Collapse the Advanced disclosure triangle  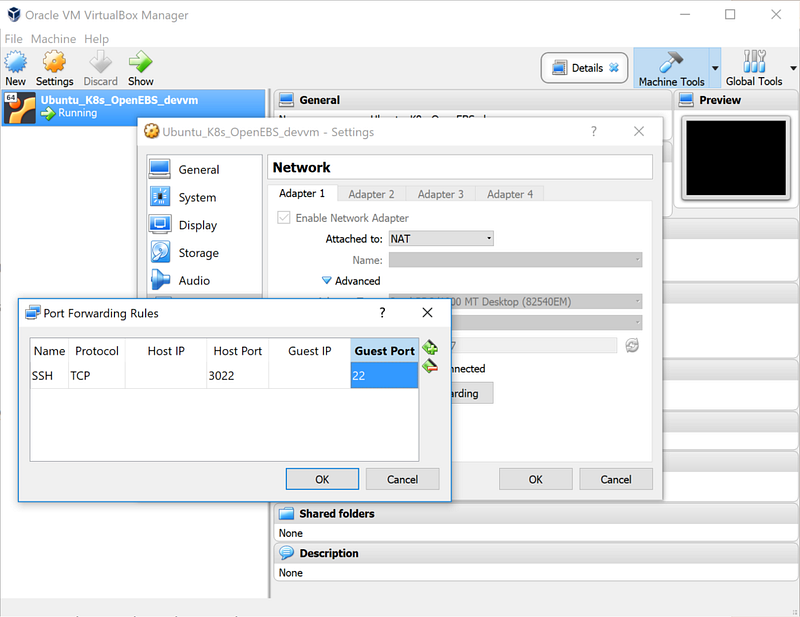(x=327, y=280)
